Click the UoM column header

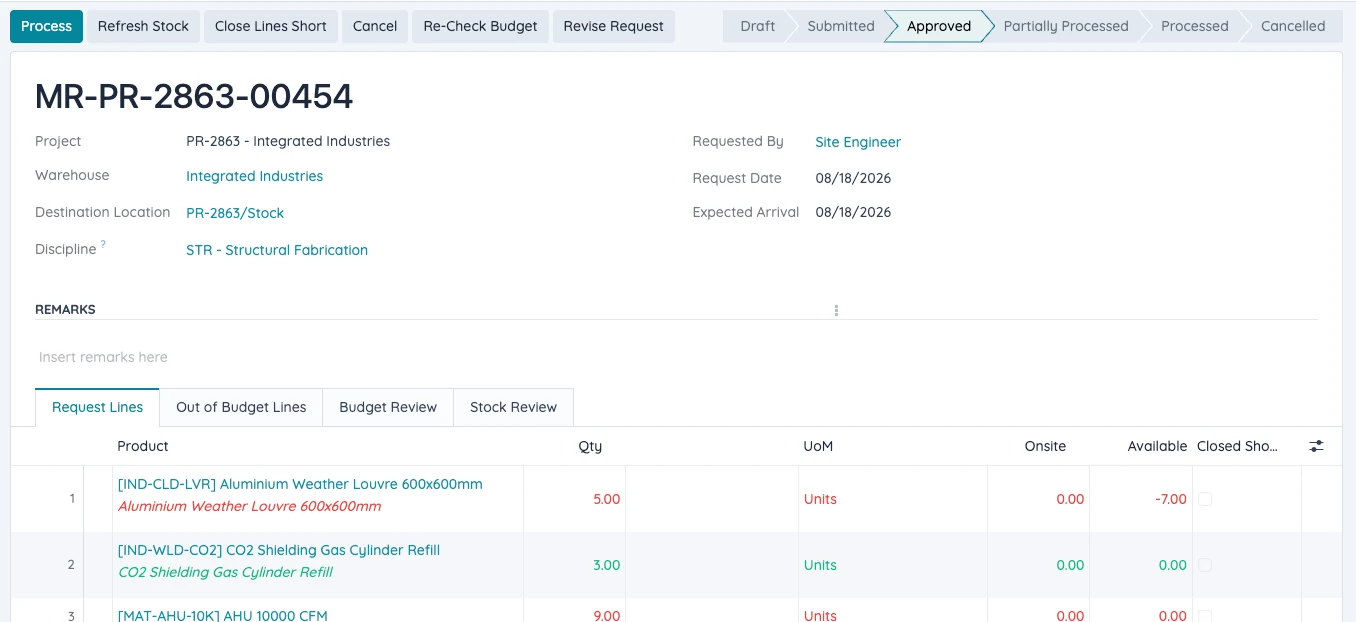point(818,446)
